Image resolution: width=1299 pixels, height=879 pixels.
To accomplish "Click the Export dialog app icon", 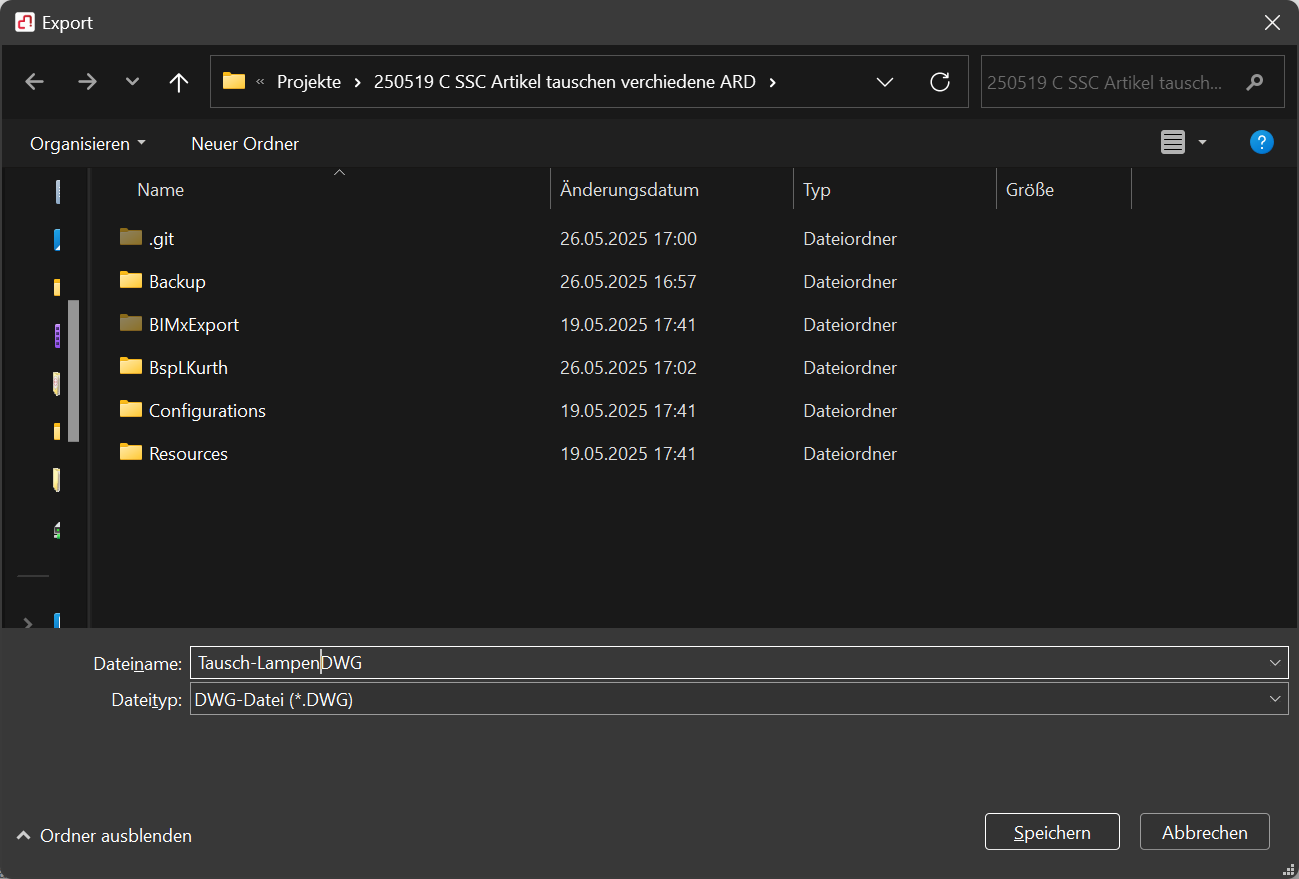I will (25, 22).
